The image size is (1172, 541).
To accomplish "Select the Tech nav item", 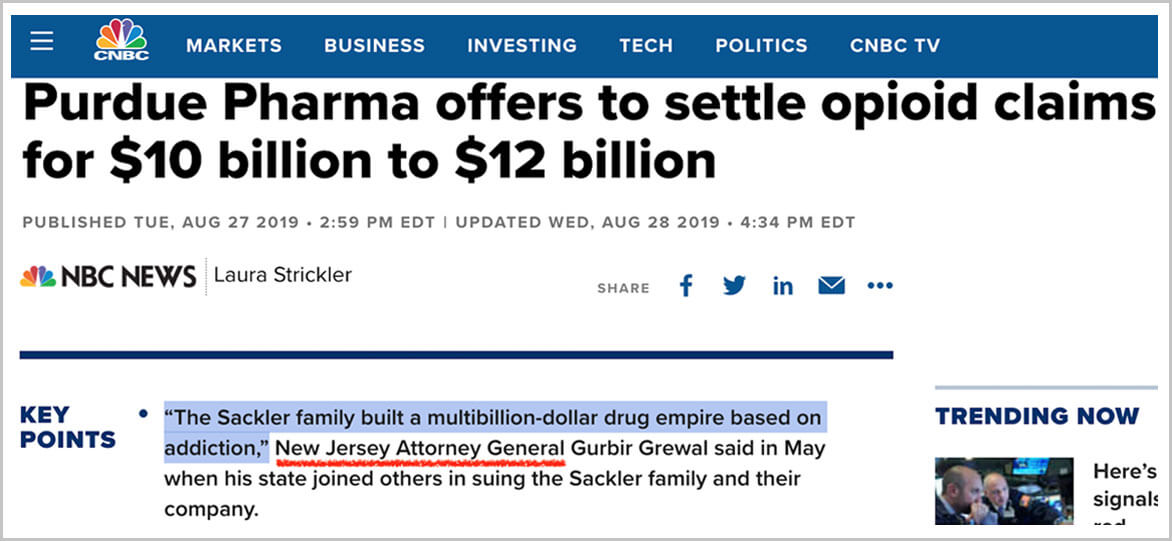I will click(645, 45).
